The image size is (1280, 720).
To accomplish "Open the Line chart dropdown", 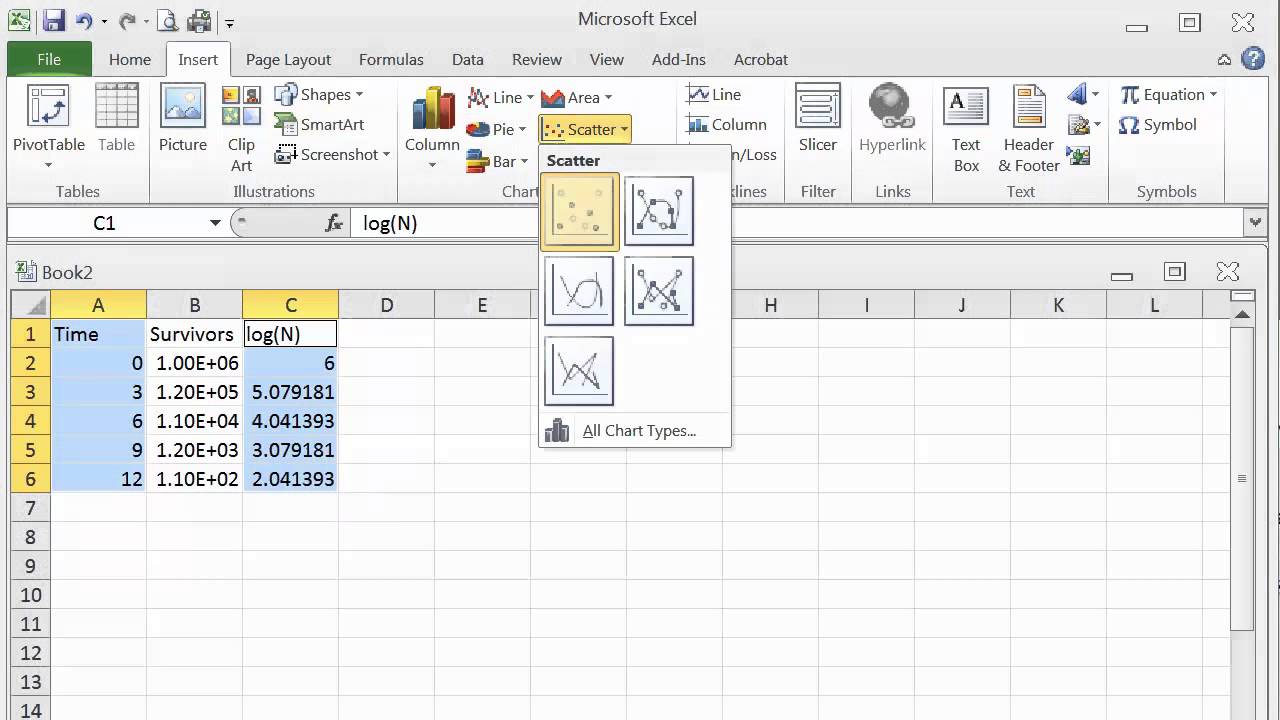I will point(501,97).
